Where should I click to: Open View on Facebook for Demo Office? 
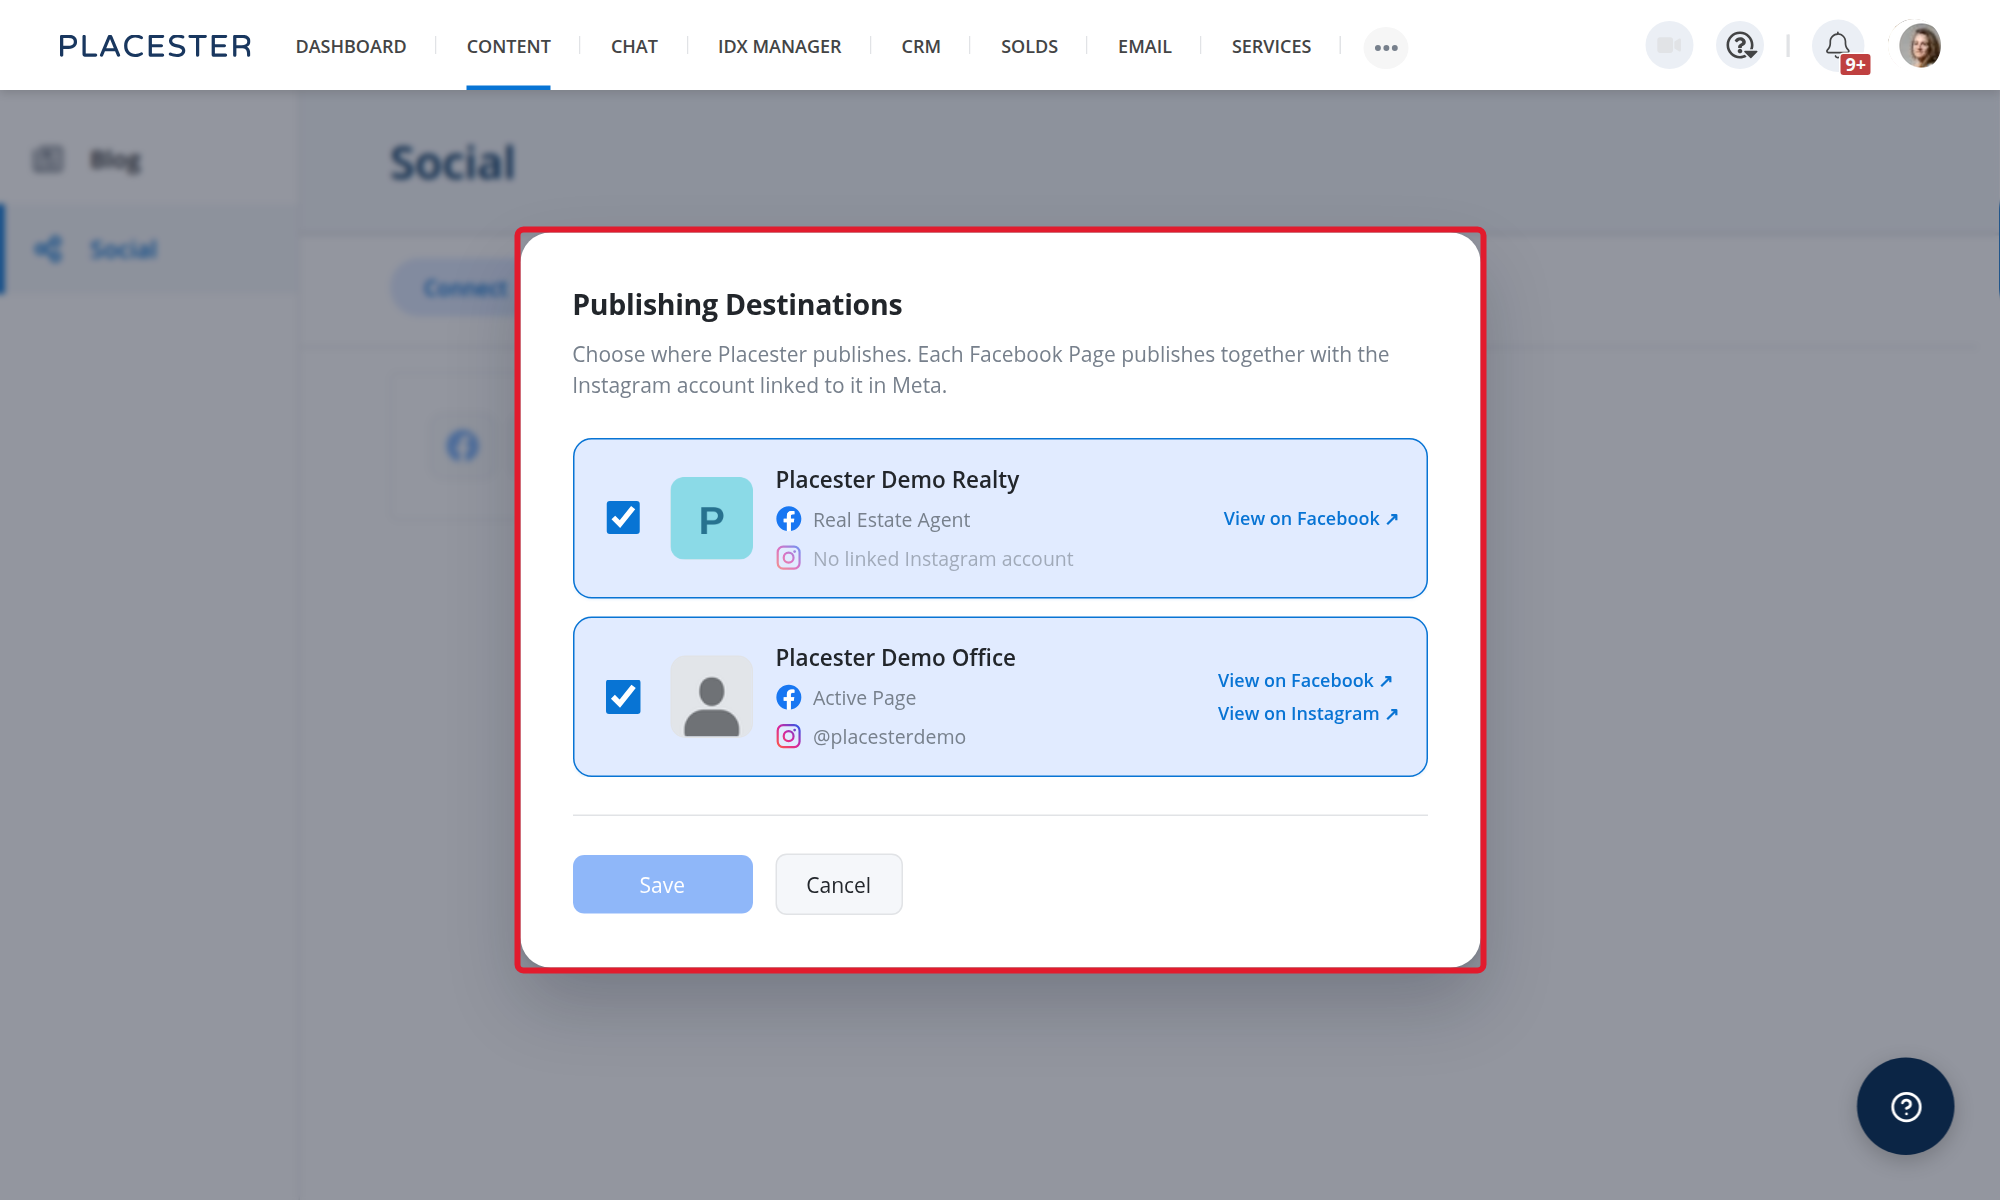pyautogui.click(x=1305, y=680)
